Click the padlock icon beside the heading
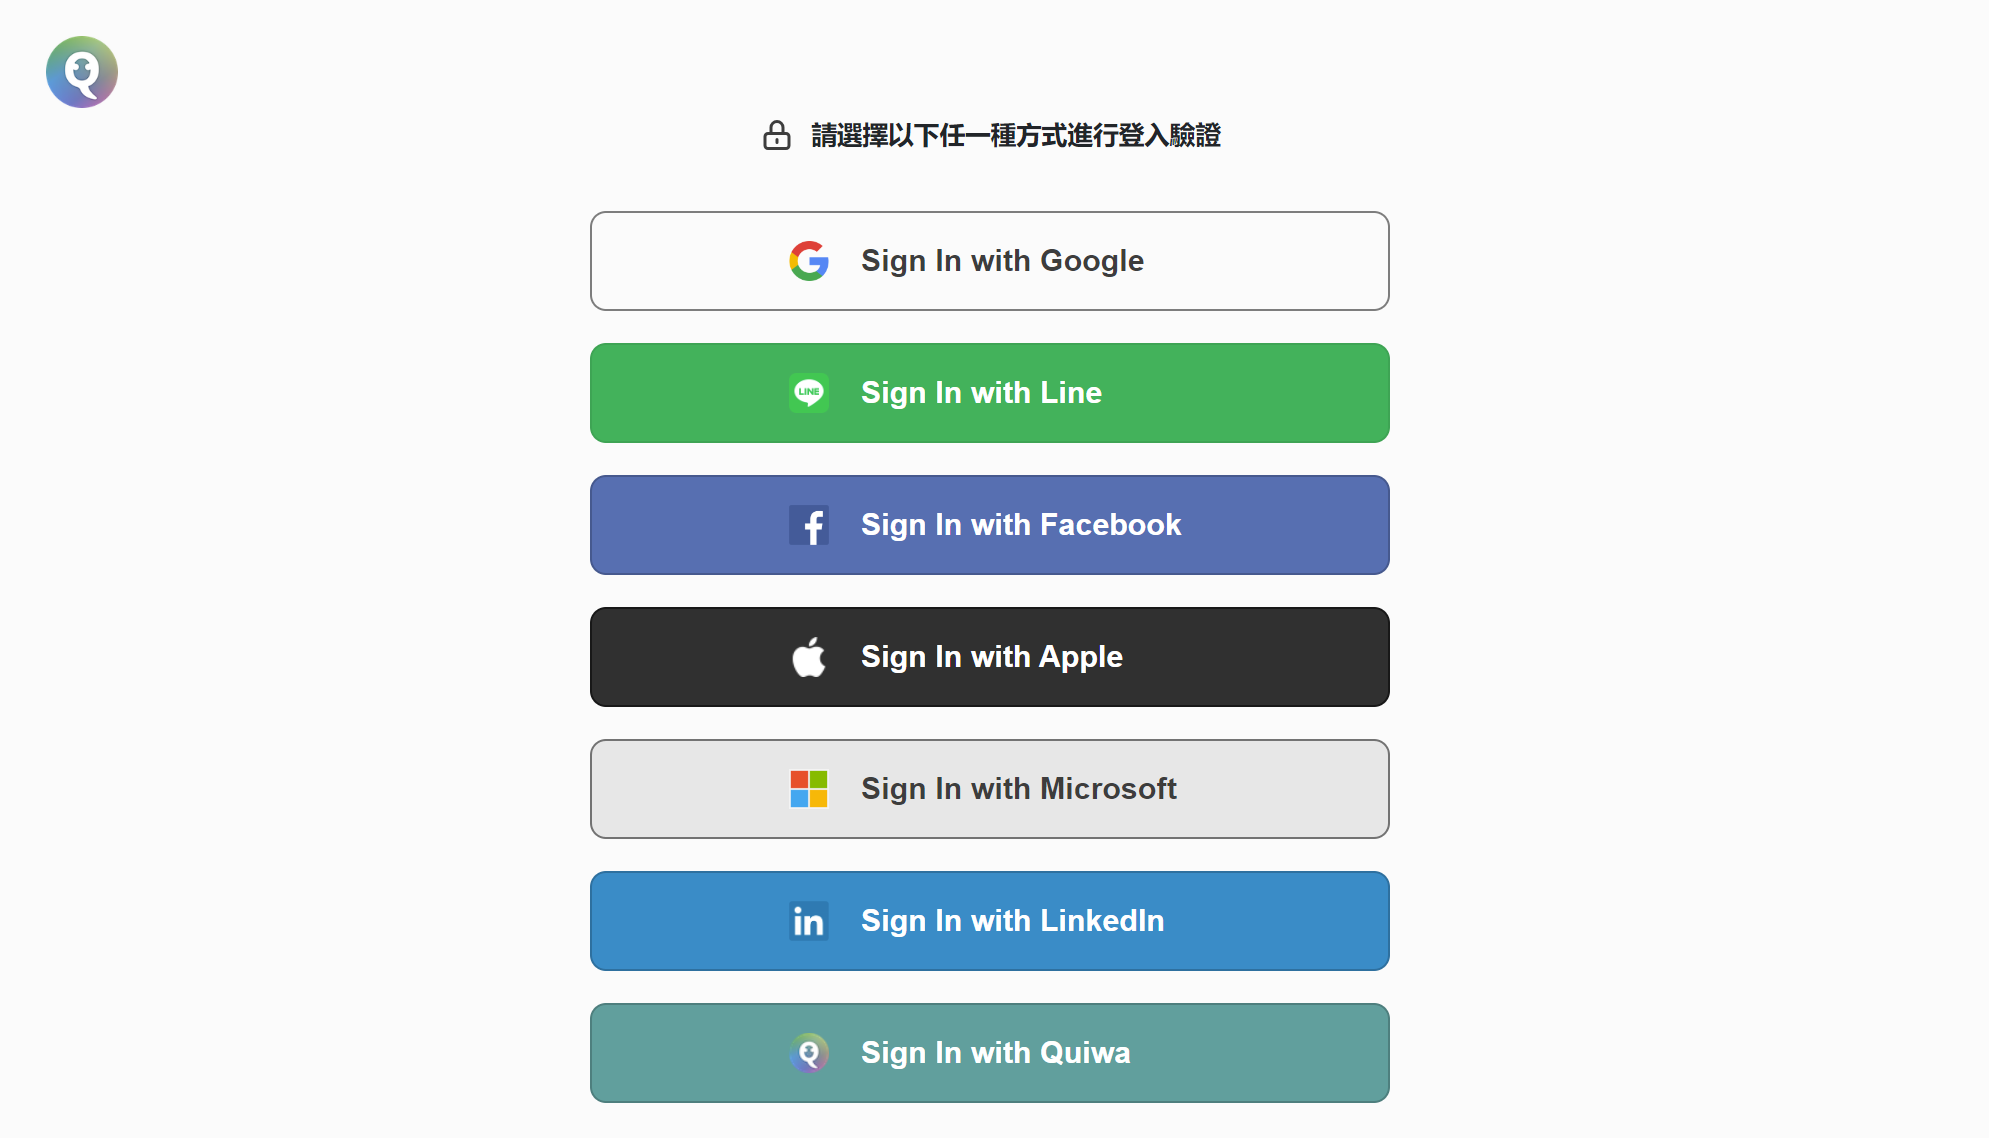 [777, 135]
